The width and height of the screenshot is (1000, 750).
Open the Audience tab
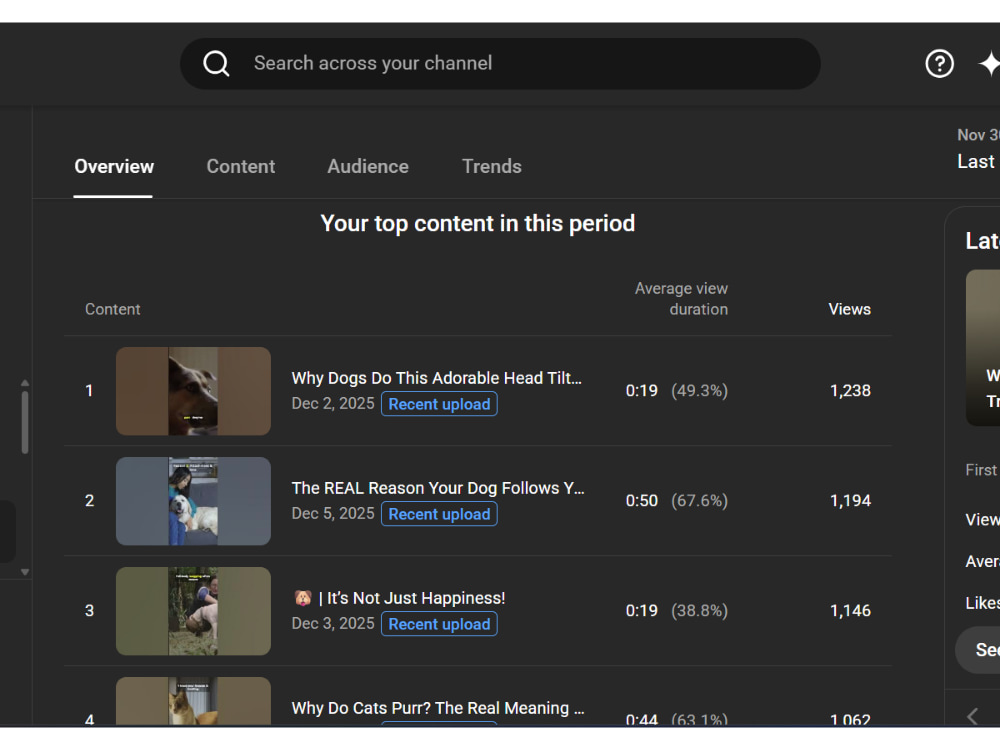click(368, 166)
